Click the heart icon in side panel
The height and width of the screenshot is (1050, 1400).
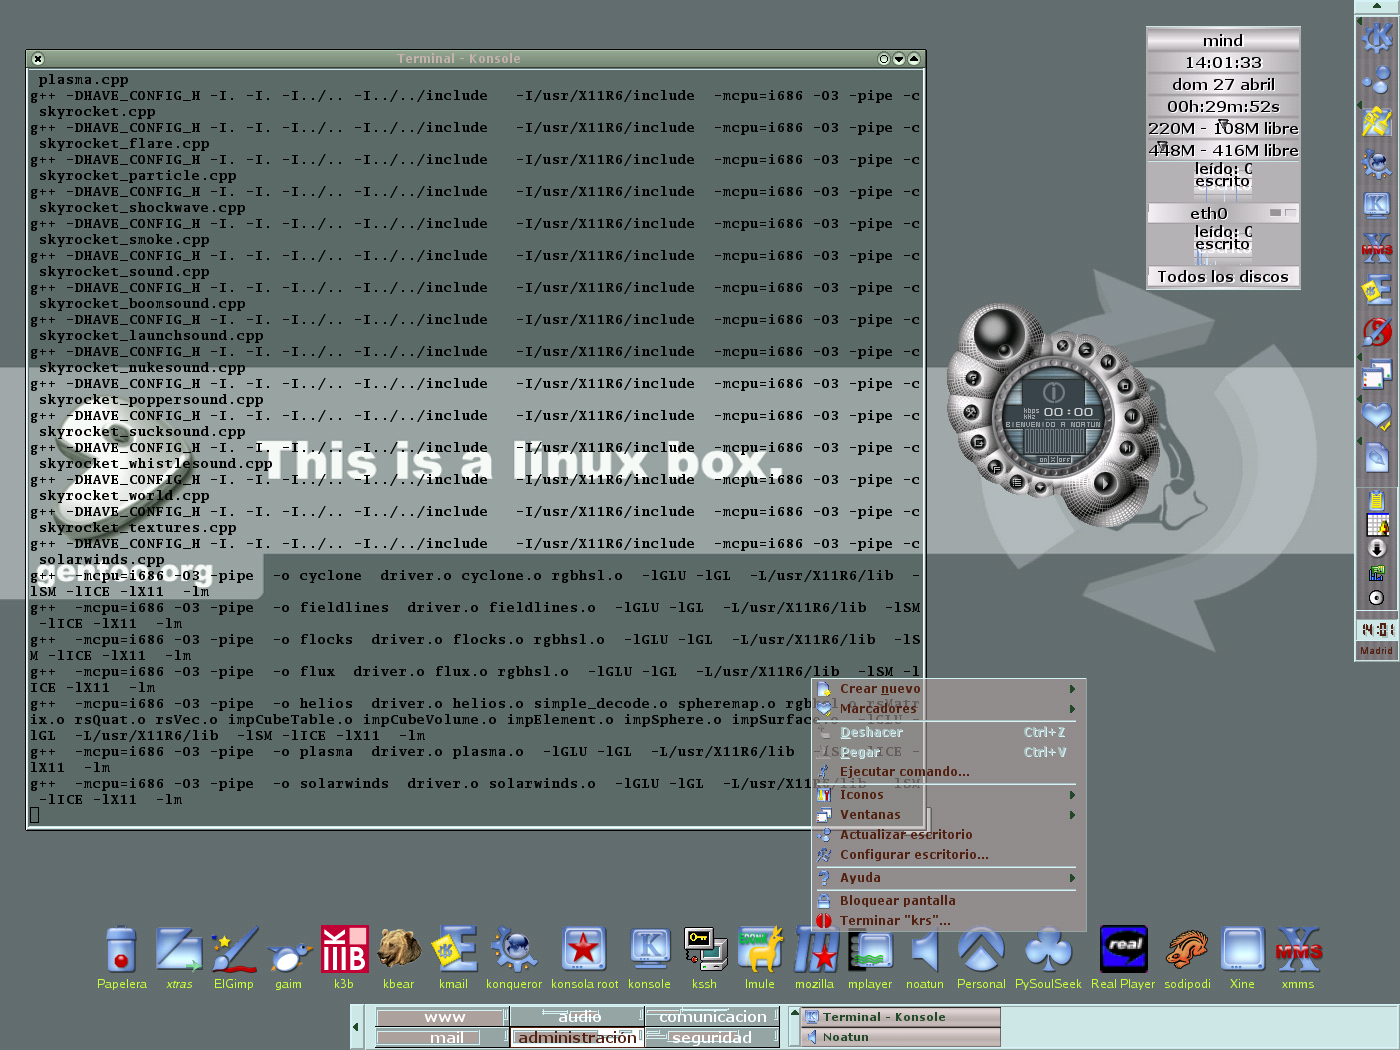tap(1377, 415)
